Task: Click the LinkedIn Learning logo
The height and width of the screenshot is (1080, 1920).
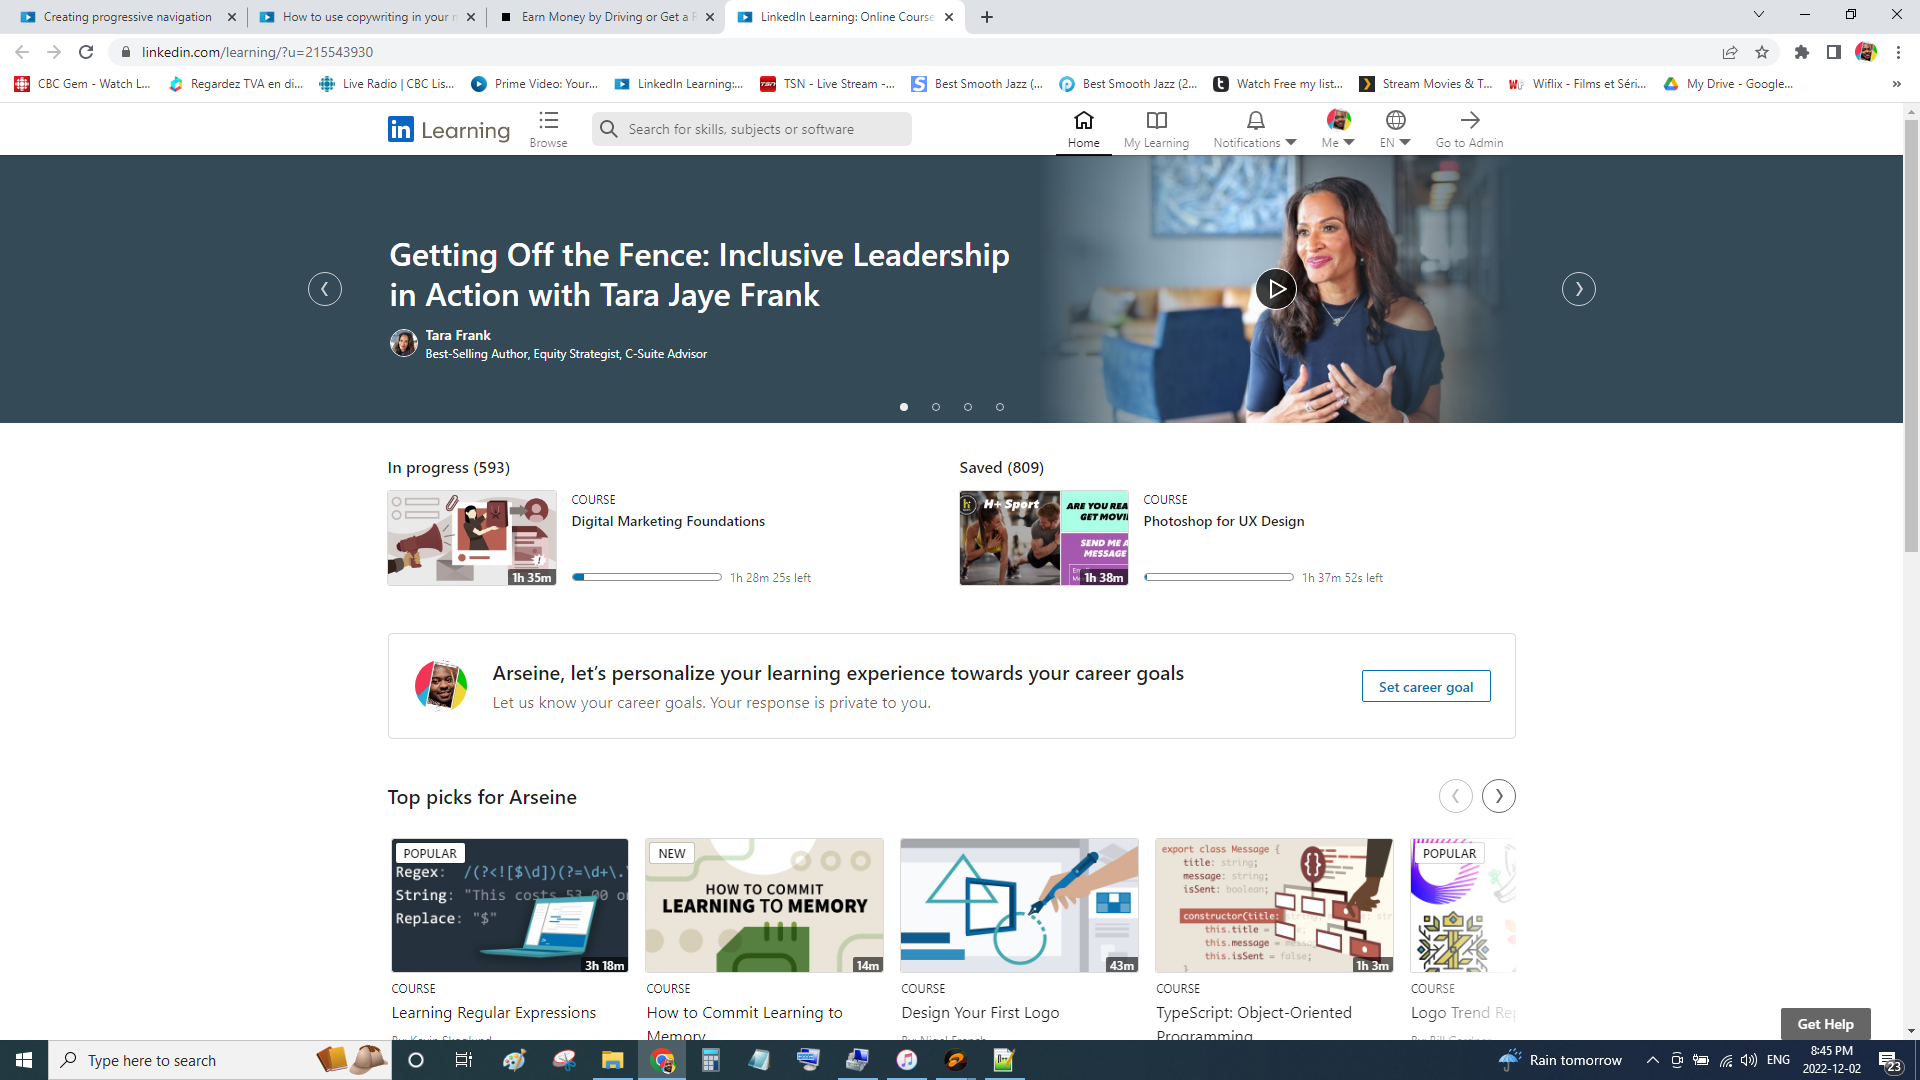Action: (x=449, y=130)
